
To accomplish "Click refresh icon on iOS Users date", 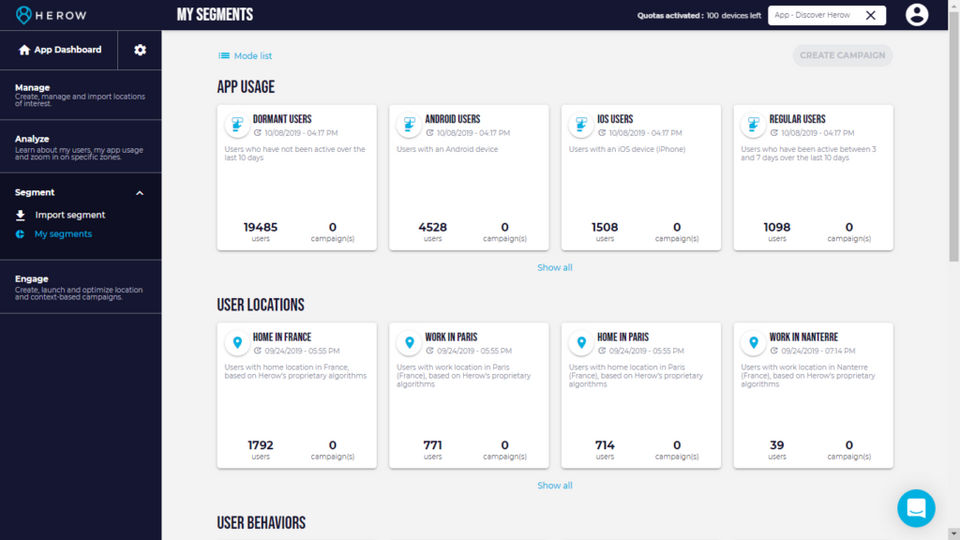I will click(x=601, y=133).
